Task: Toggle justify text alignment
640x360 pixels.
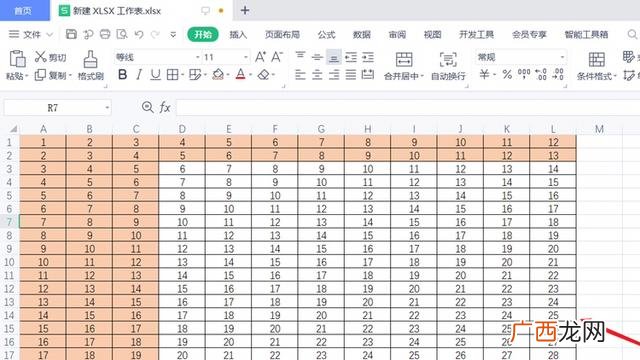Action: tap(351, 75)
